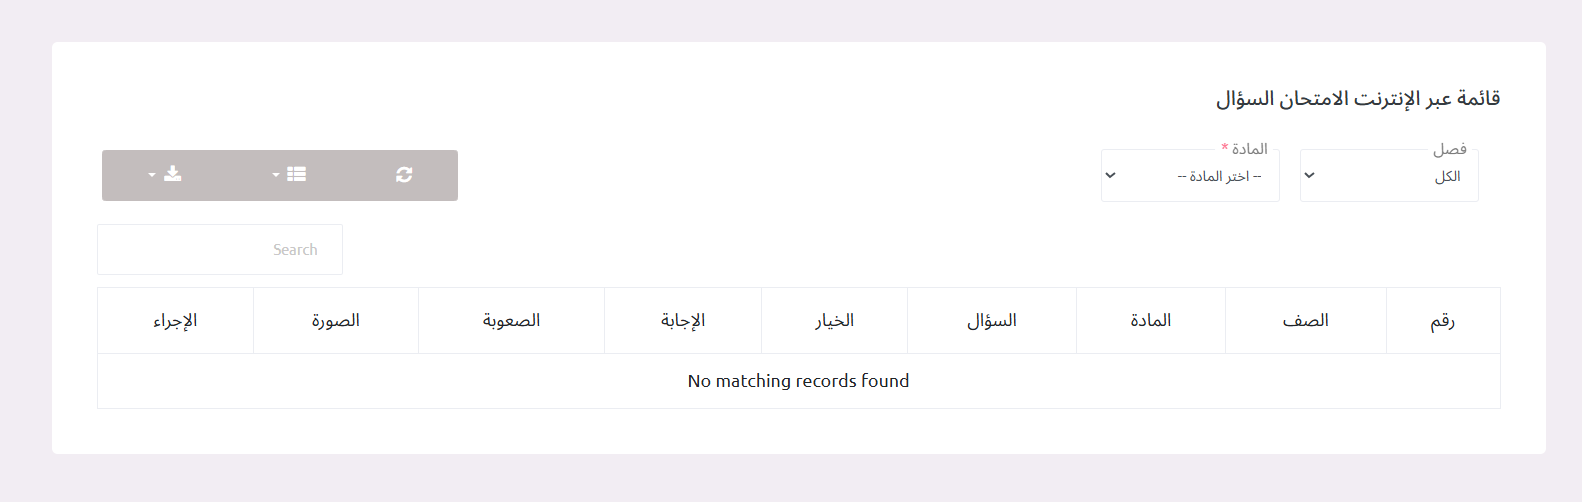The height and width of the screenshot is (502, 1582).
Task: Select the الخيار column header
Action: pyautogui.click(x=834, y=321)
